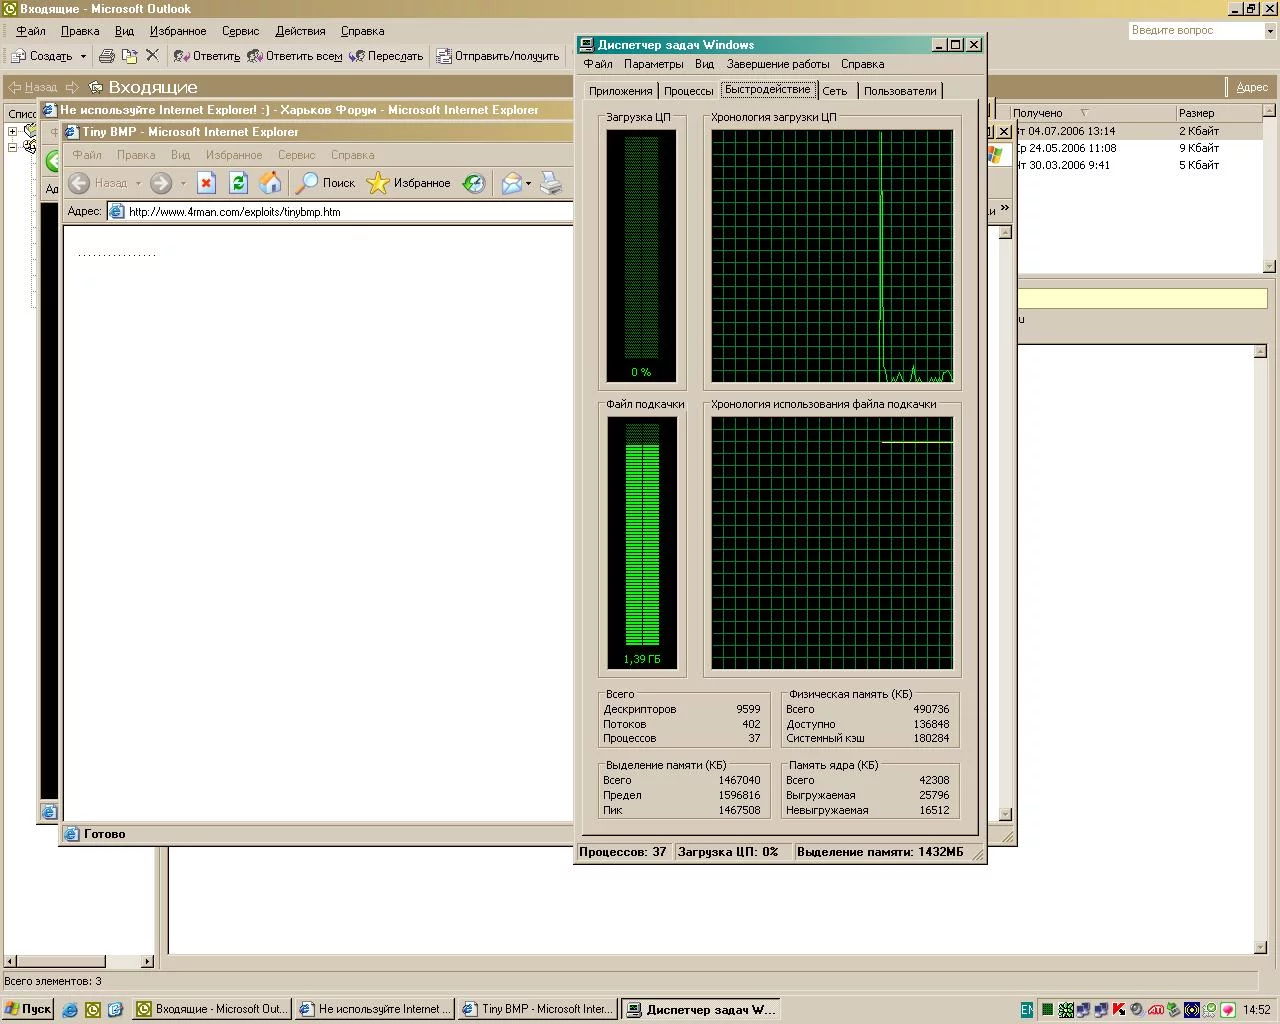Image resolution: width=1280 pixels, height=1024 pixels.
Task: Switch to 'Tiny BMP - Microsoft Inter...' taskbar button
Action: (538, 1009)
